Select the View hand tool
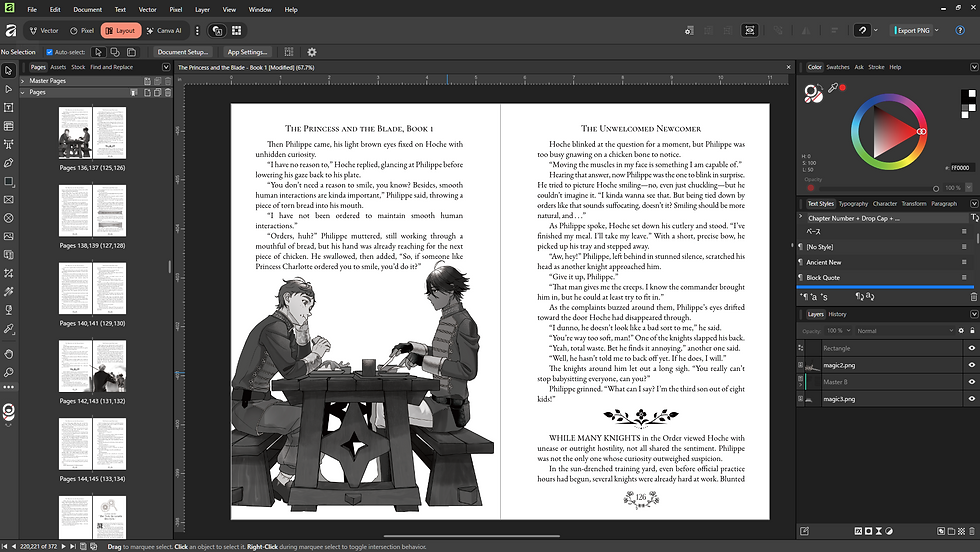This screenshot has width=980, height=552. (8, 354)
